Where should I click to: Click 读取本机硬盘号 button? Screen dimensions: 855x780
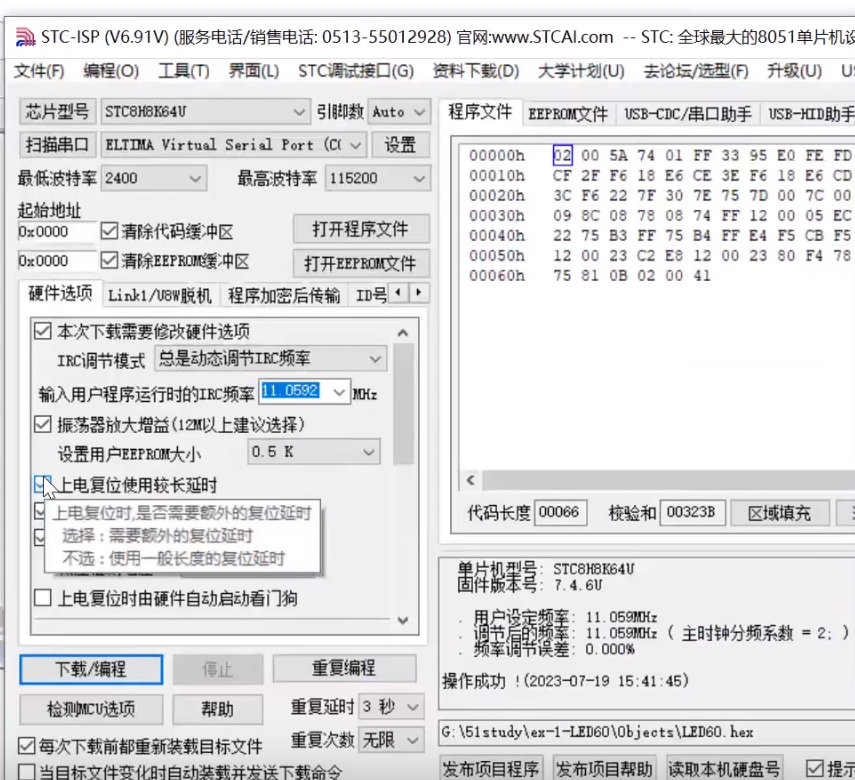point(724,769)
